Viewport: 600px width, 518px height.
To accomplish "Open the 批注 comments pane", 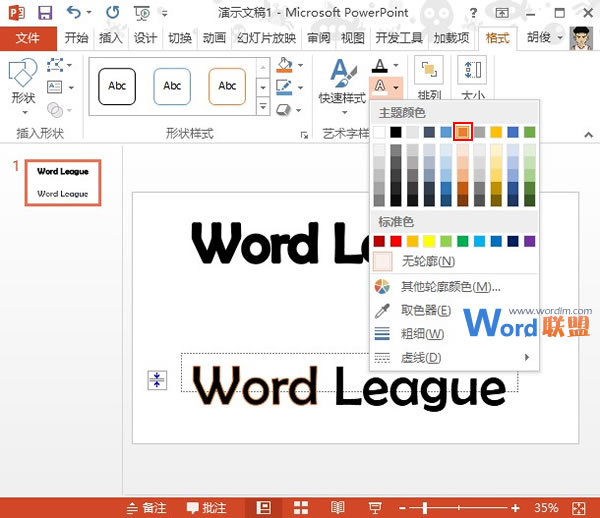I will coord(207,508).
